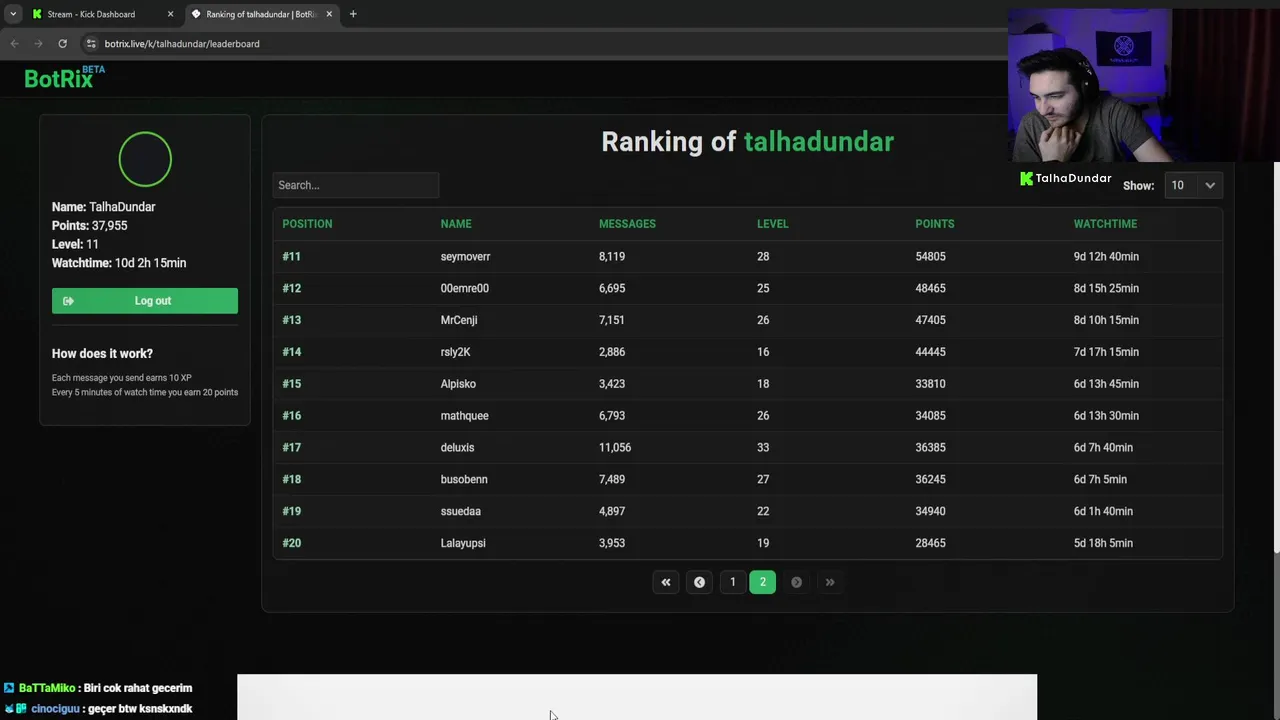Click seymoverr points value 54805
The width and height of the screenshot is (1280, 720).
click(930, 257)
